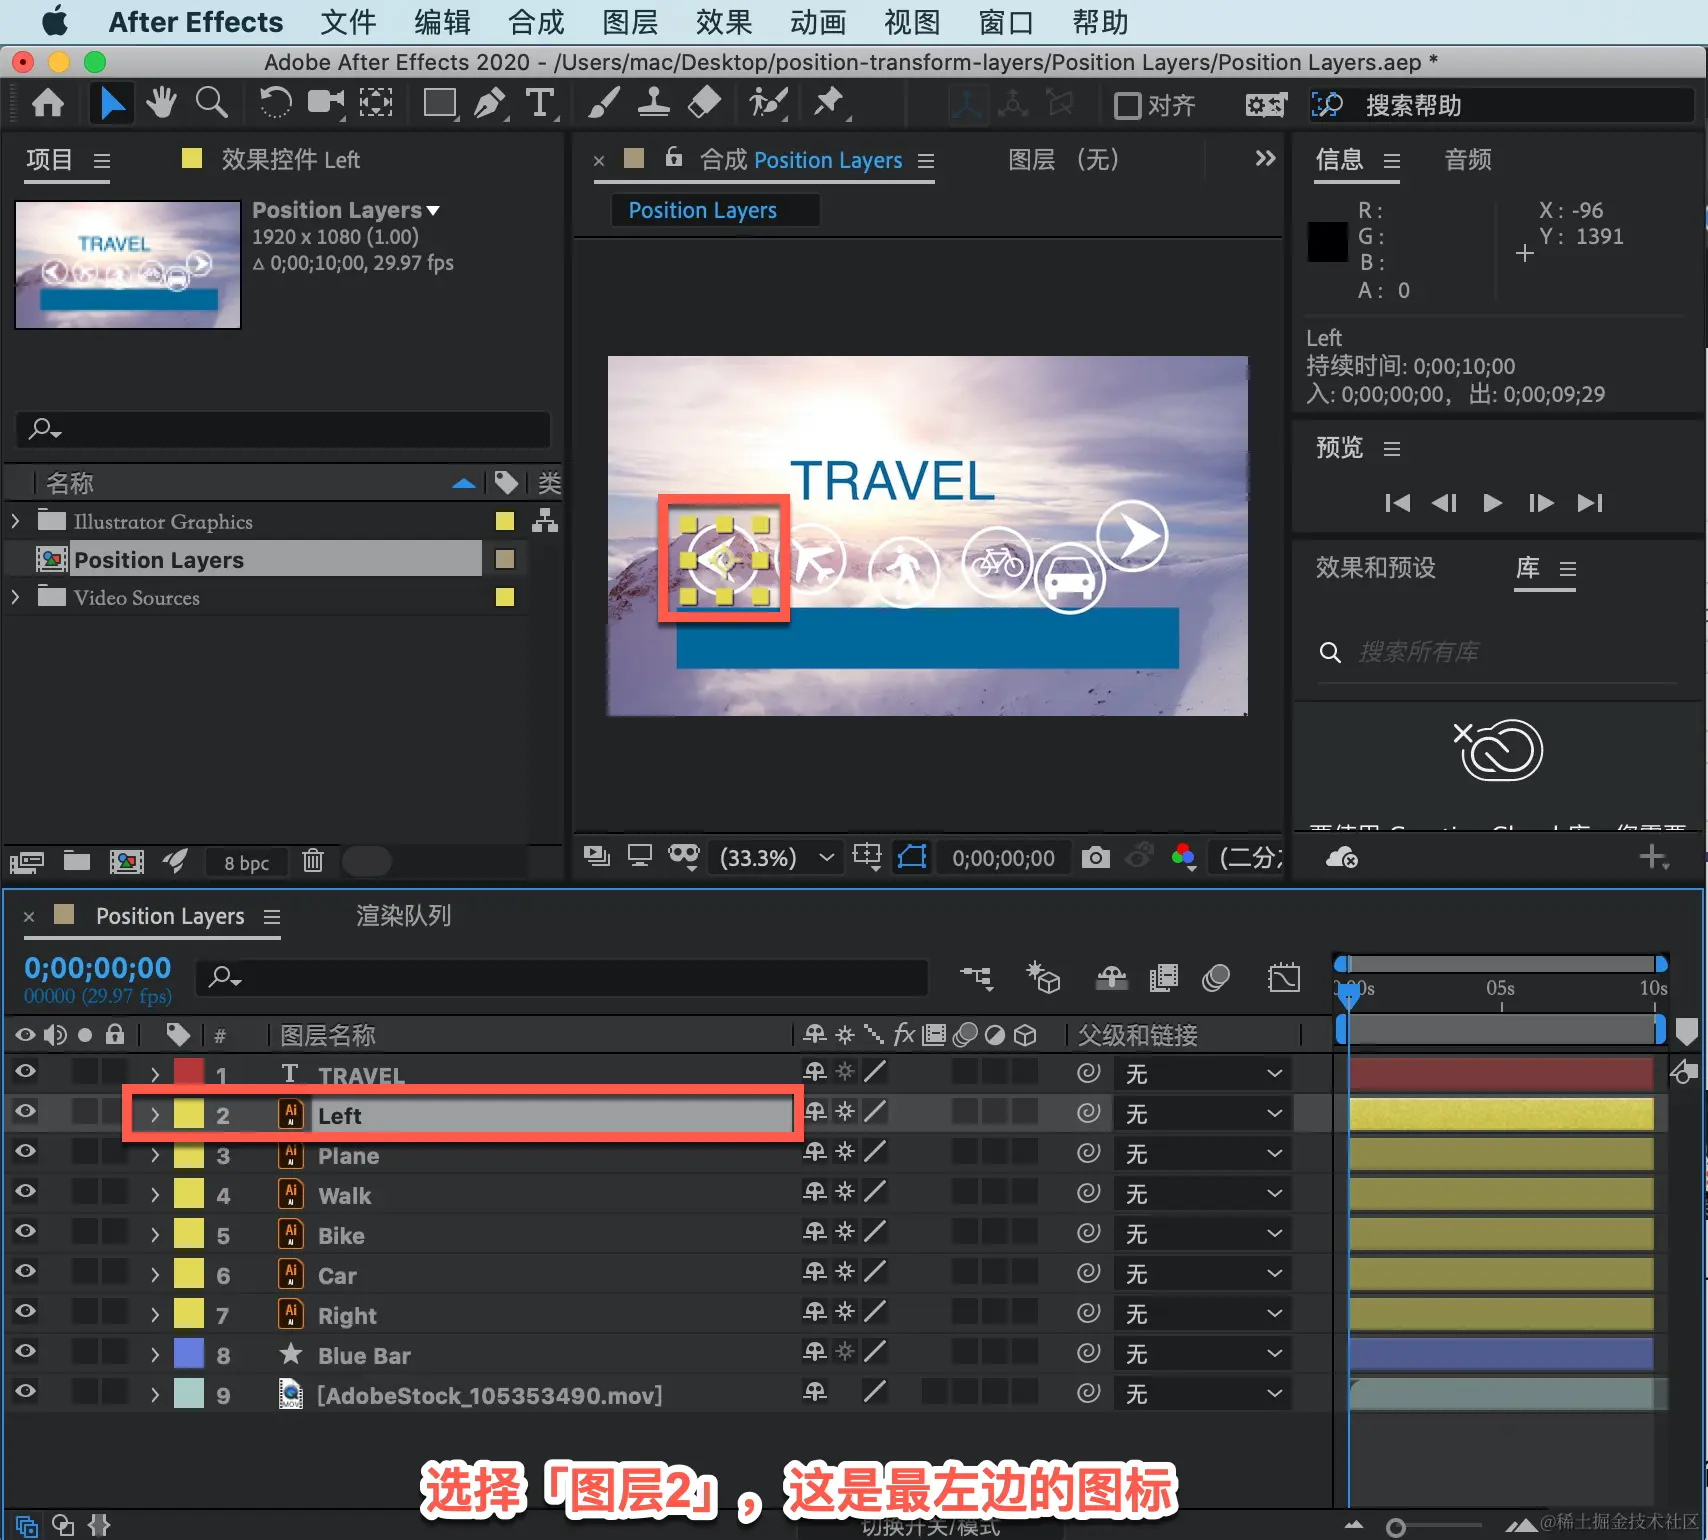Click the red label swatch of TRAVEL layer
1708x1540 pixels.
[x=189, y=1073]
